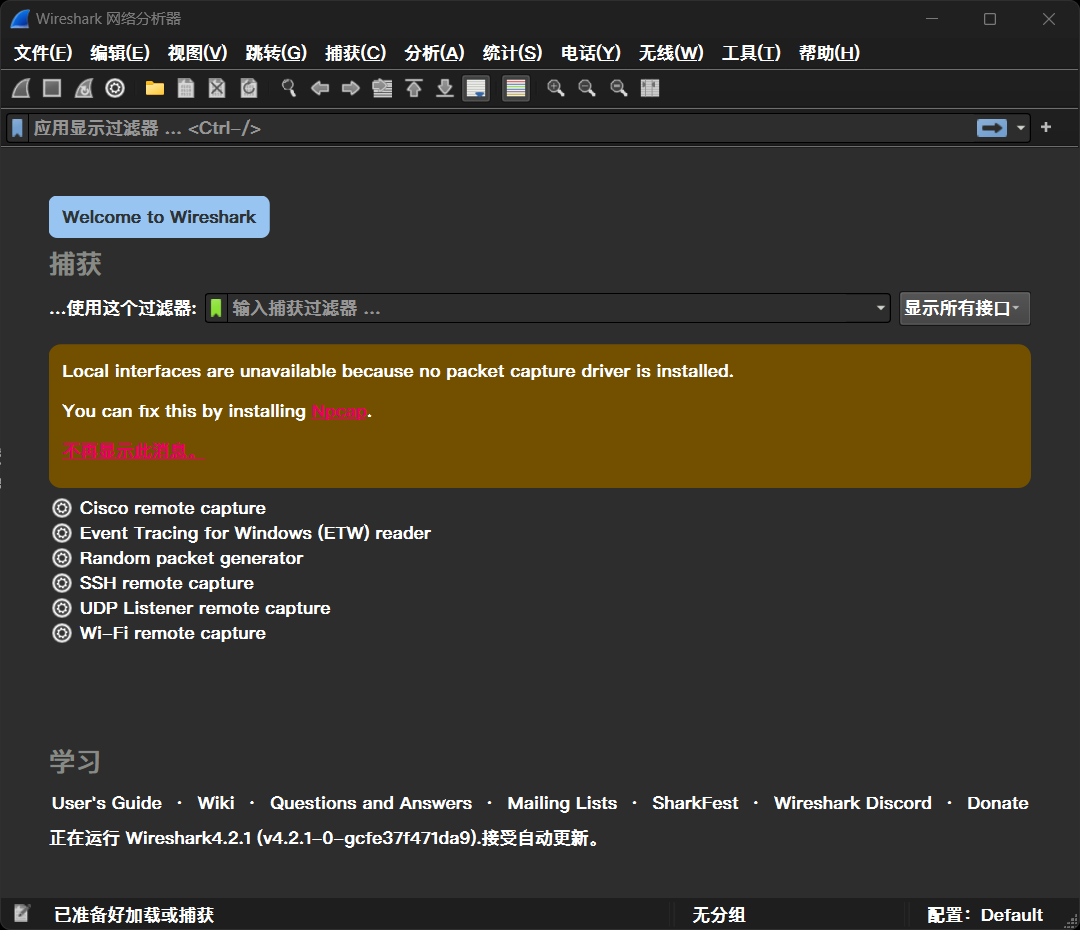The height and width of the screenshot is (930, 1080).
Task: Expand the display filter history dropdown
Action: pyautogui.click(x=1020, y=128)
